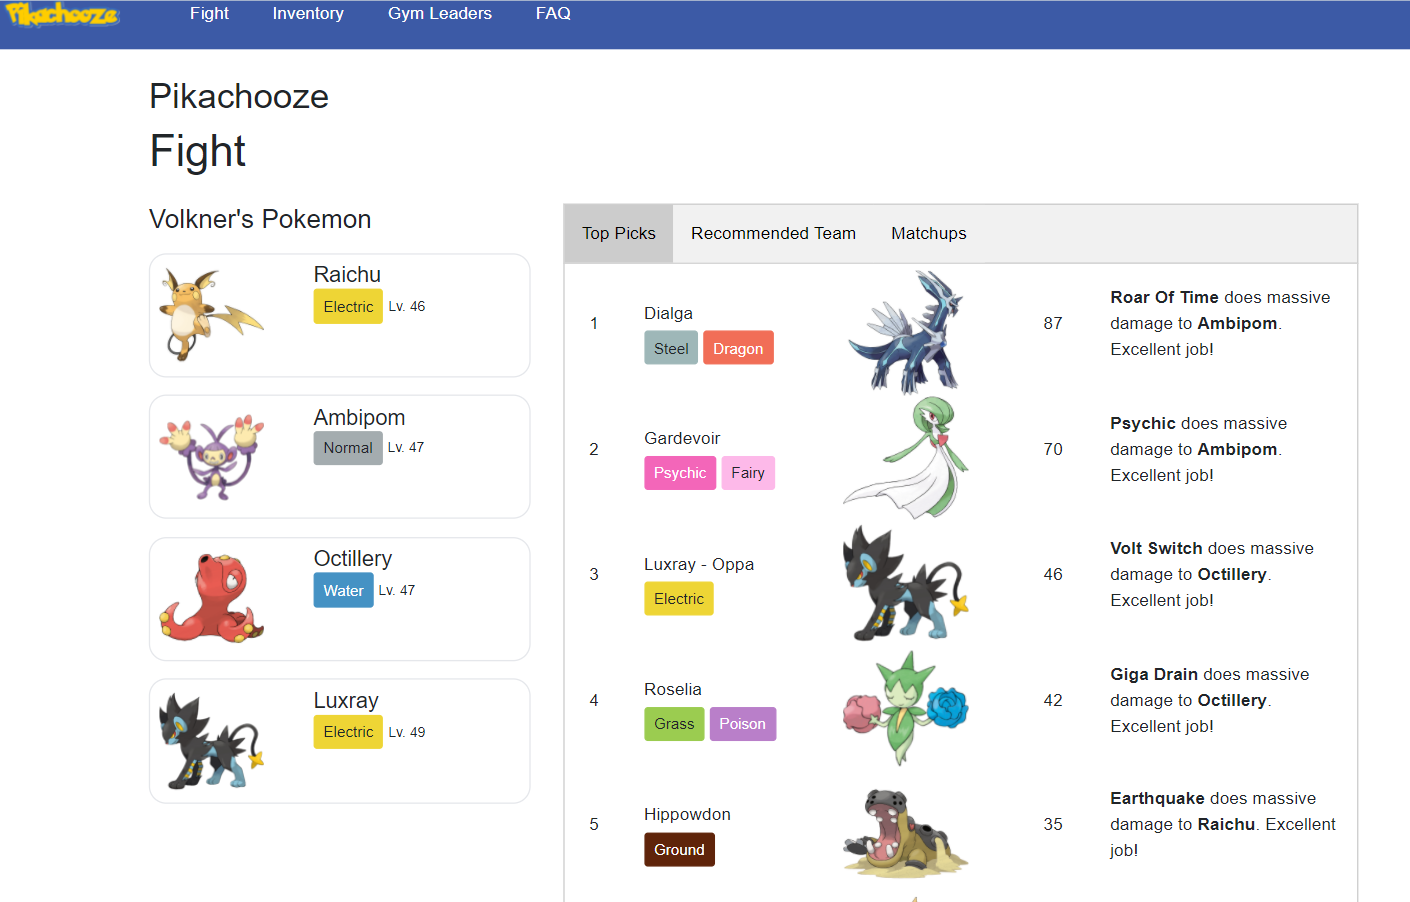Screen dimensions: 1410x902
Task: Click Dialga's Steel type badge
Action: 671,348
